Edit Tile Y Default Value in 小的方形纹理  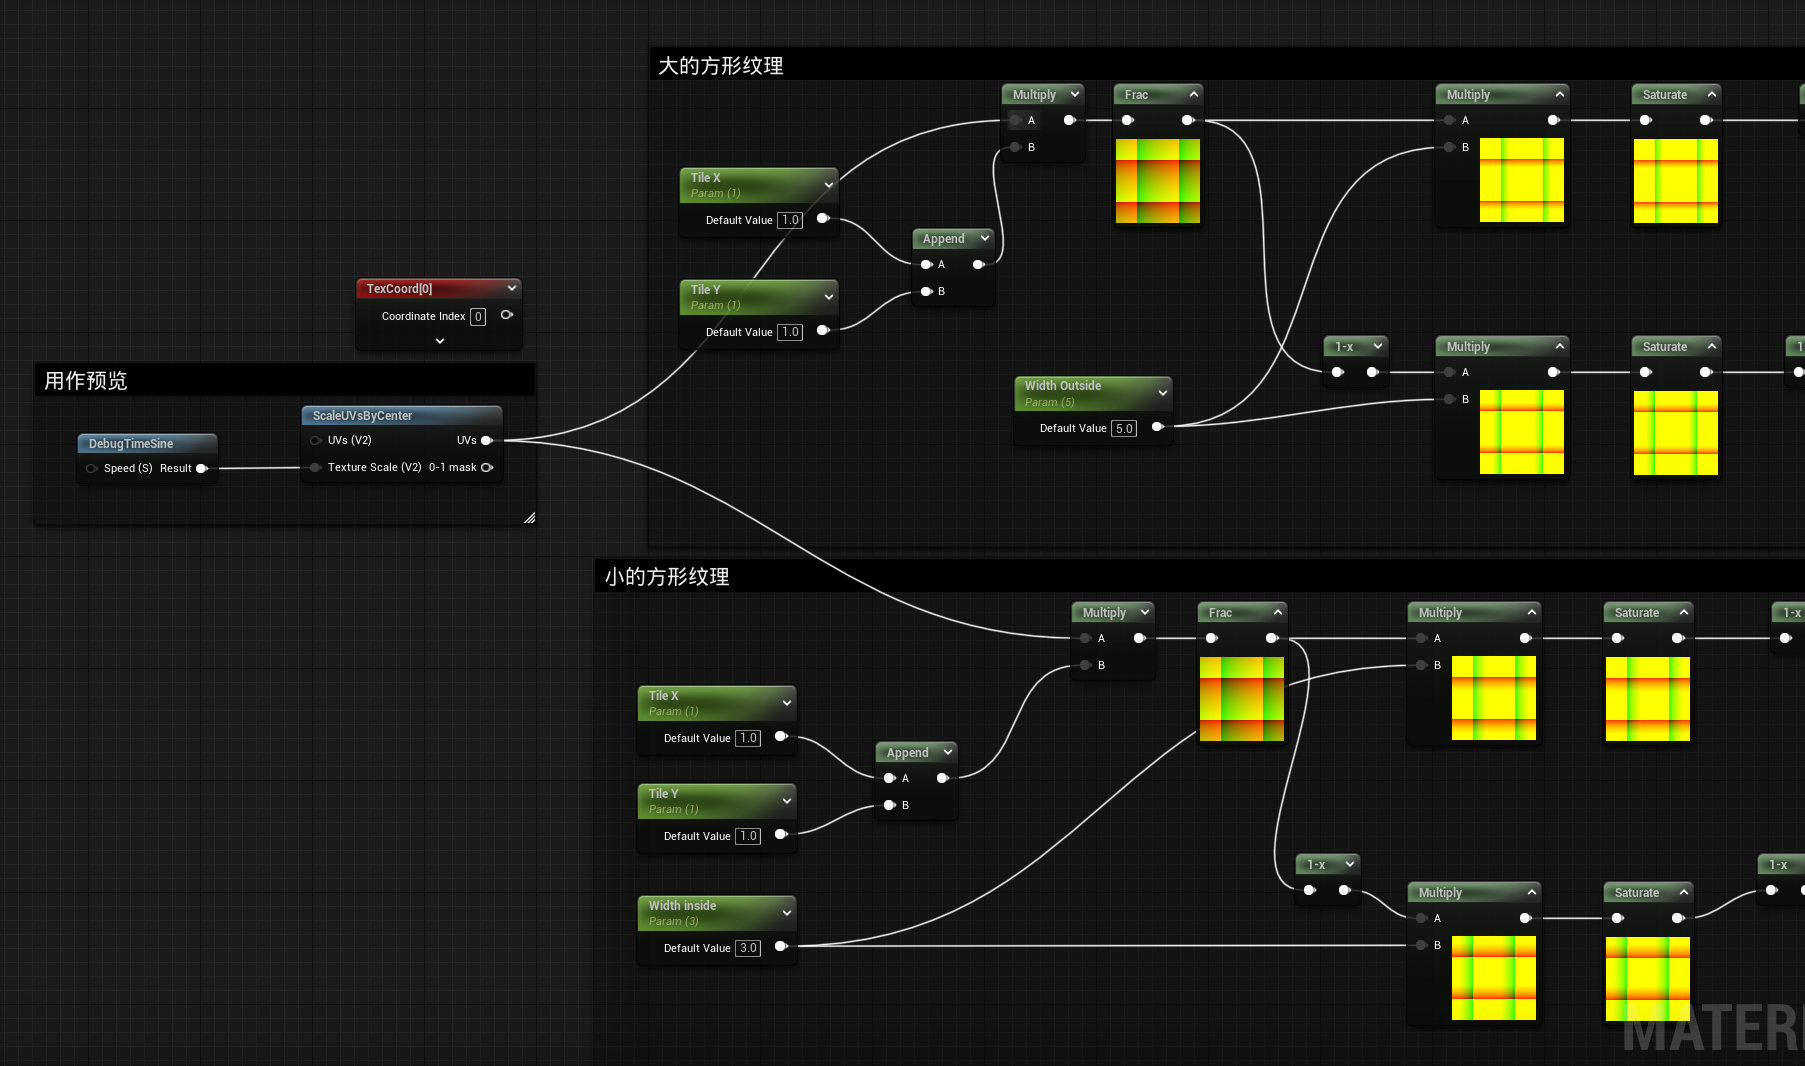click(x=748, y=836)
